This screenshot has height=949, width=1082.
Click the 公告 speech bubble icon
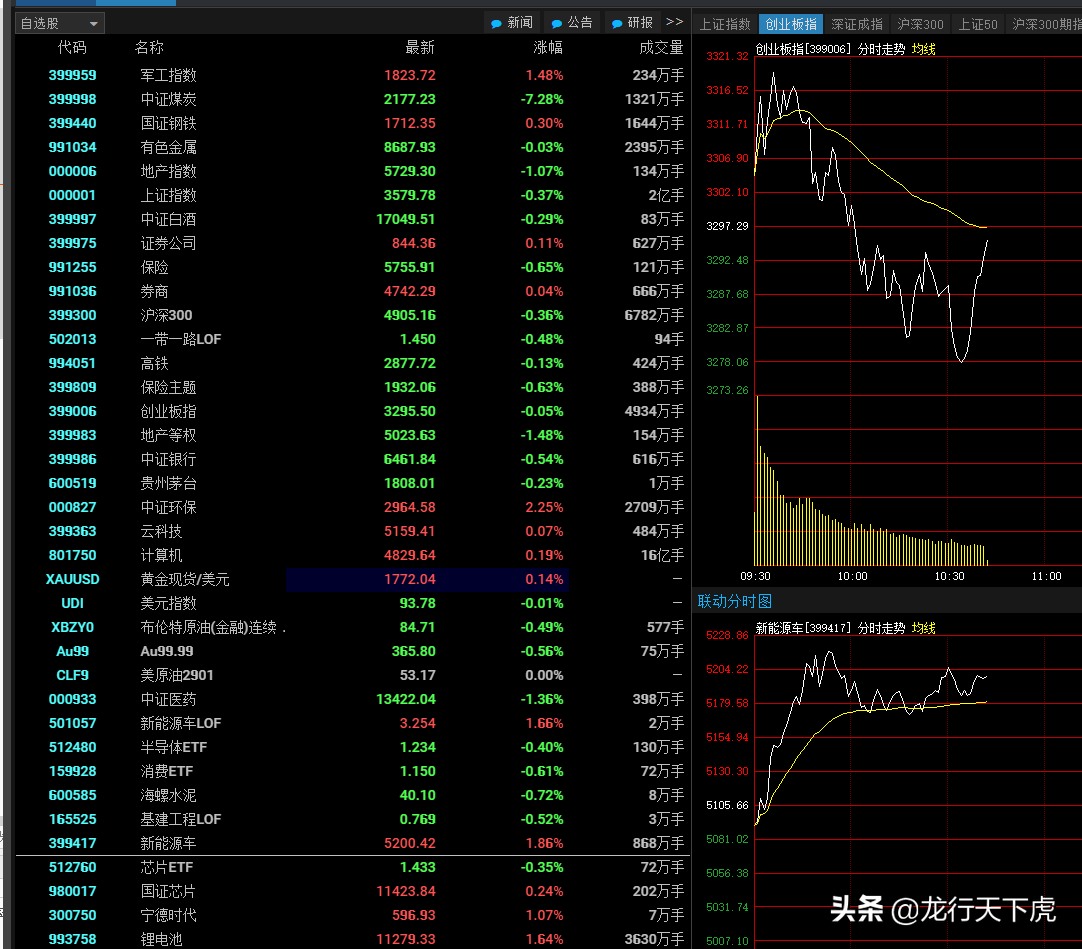[557, 23]
